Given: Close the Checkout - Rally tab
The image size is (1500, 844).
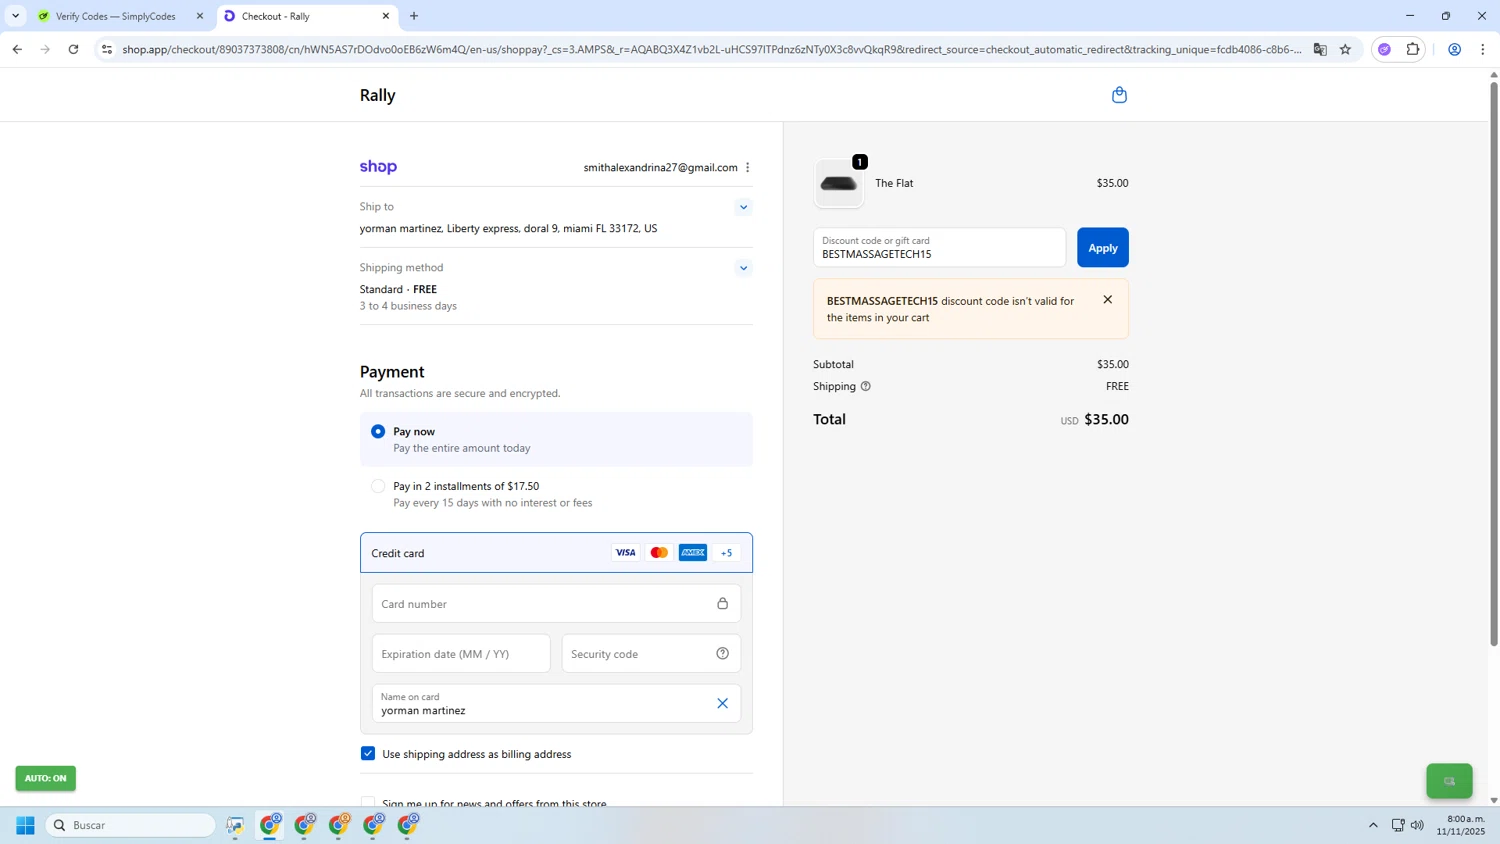Looking at the screenshot, I should pos(386,16).
